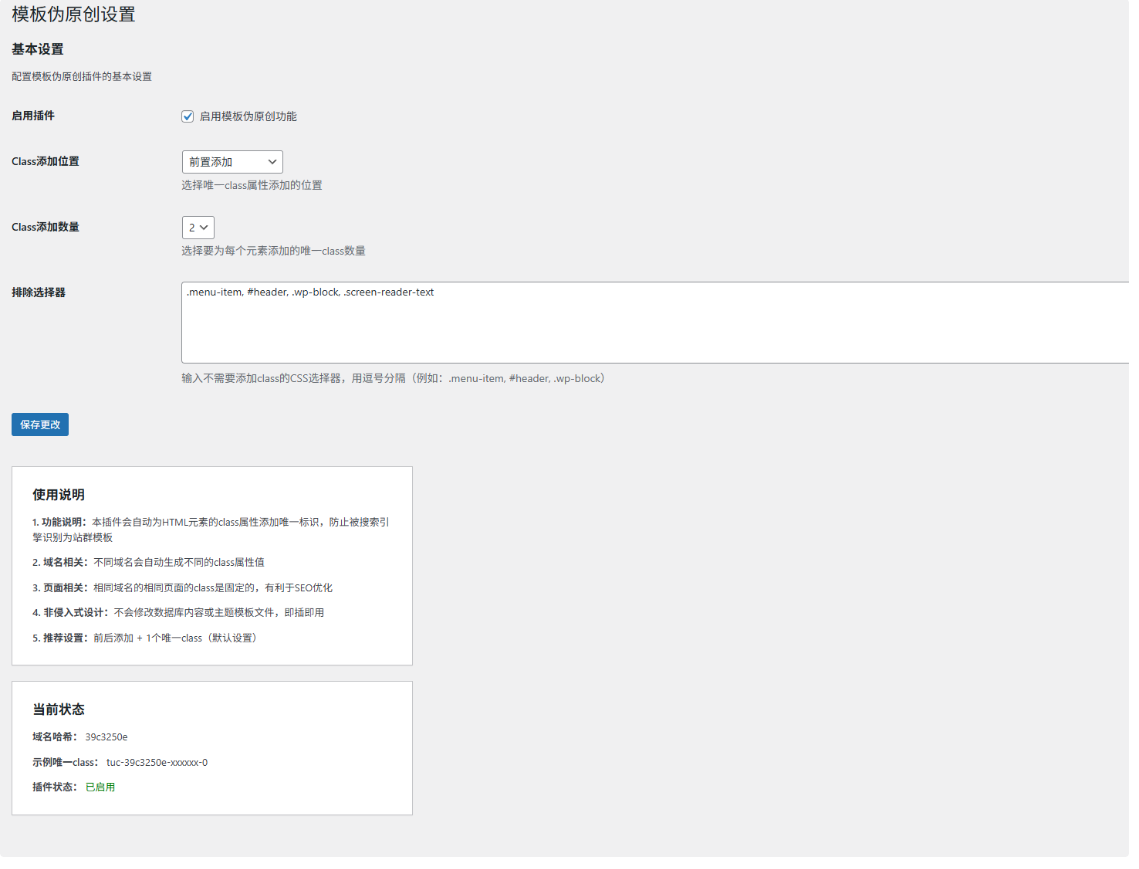Click the 使用说明 card heading
This screenshot has height=869, width=1139.
(x=58, y=494)
